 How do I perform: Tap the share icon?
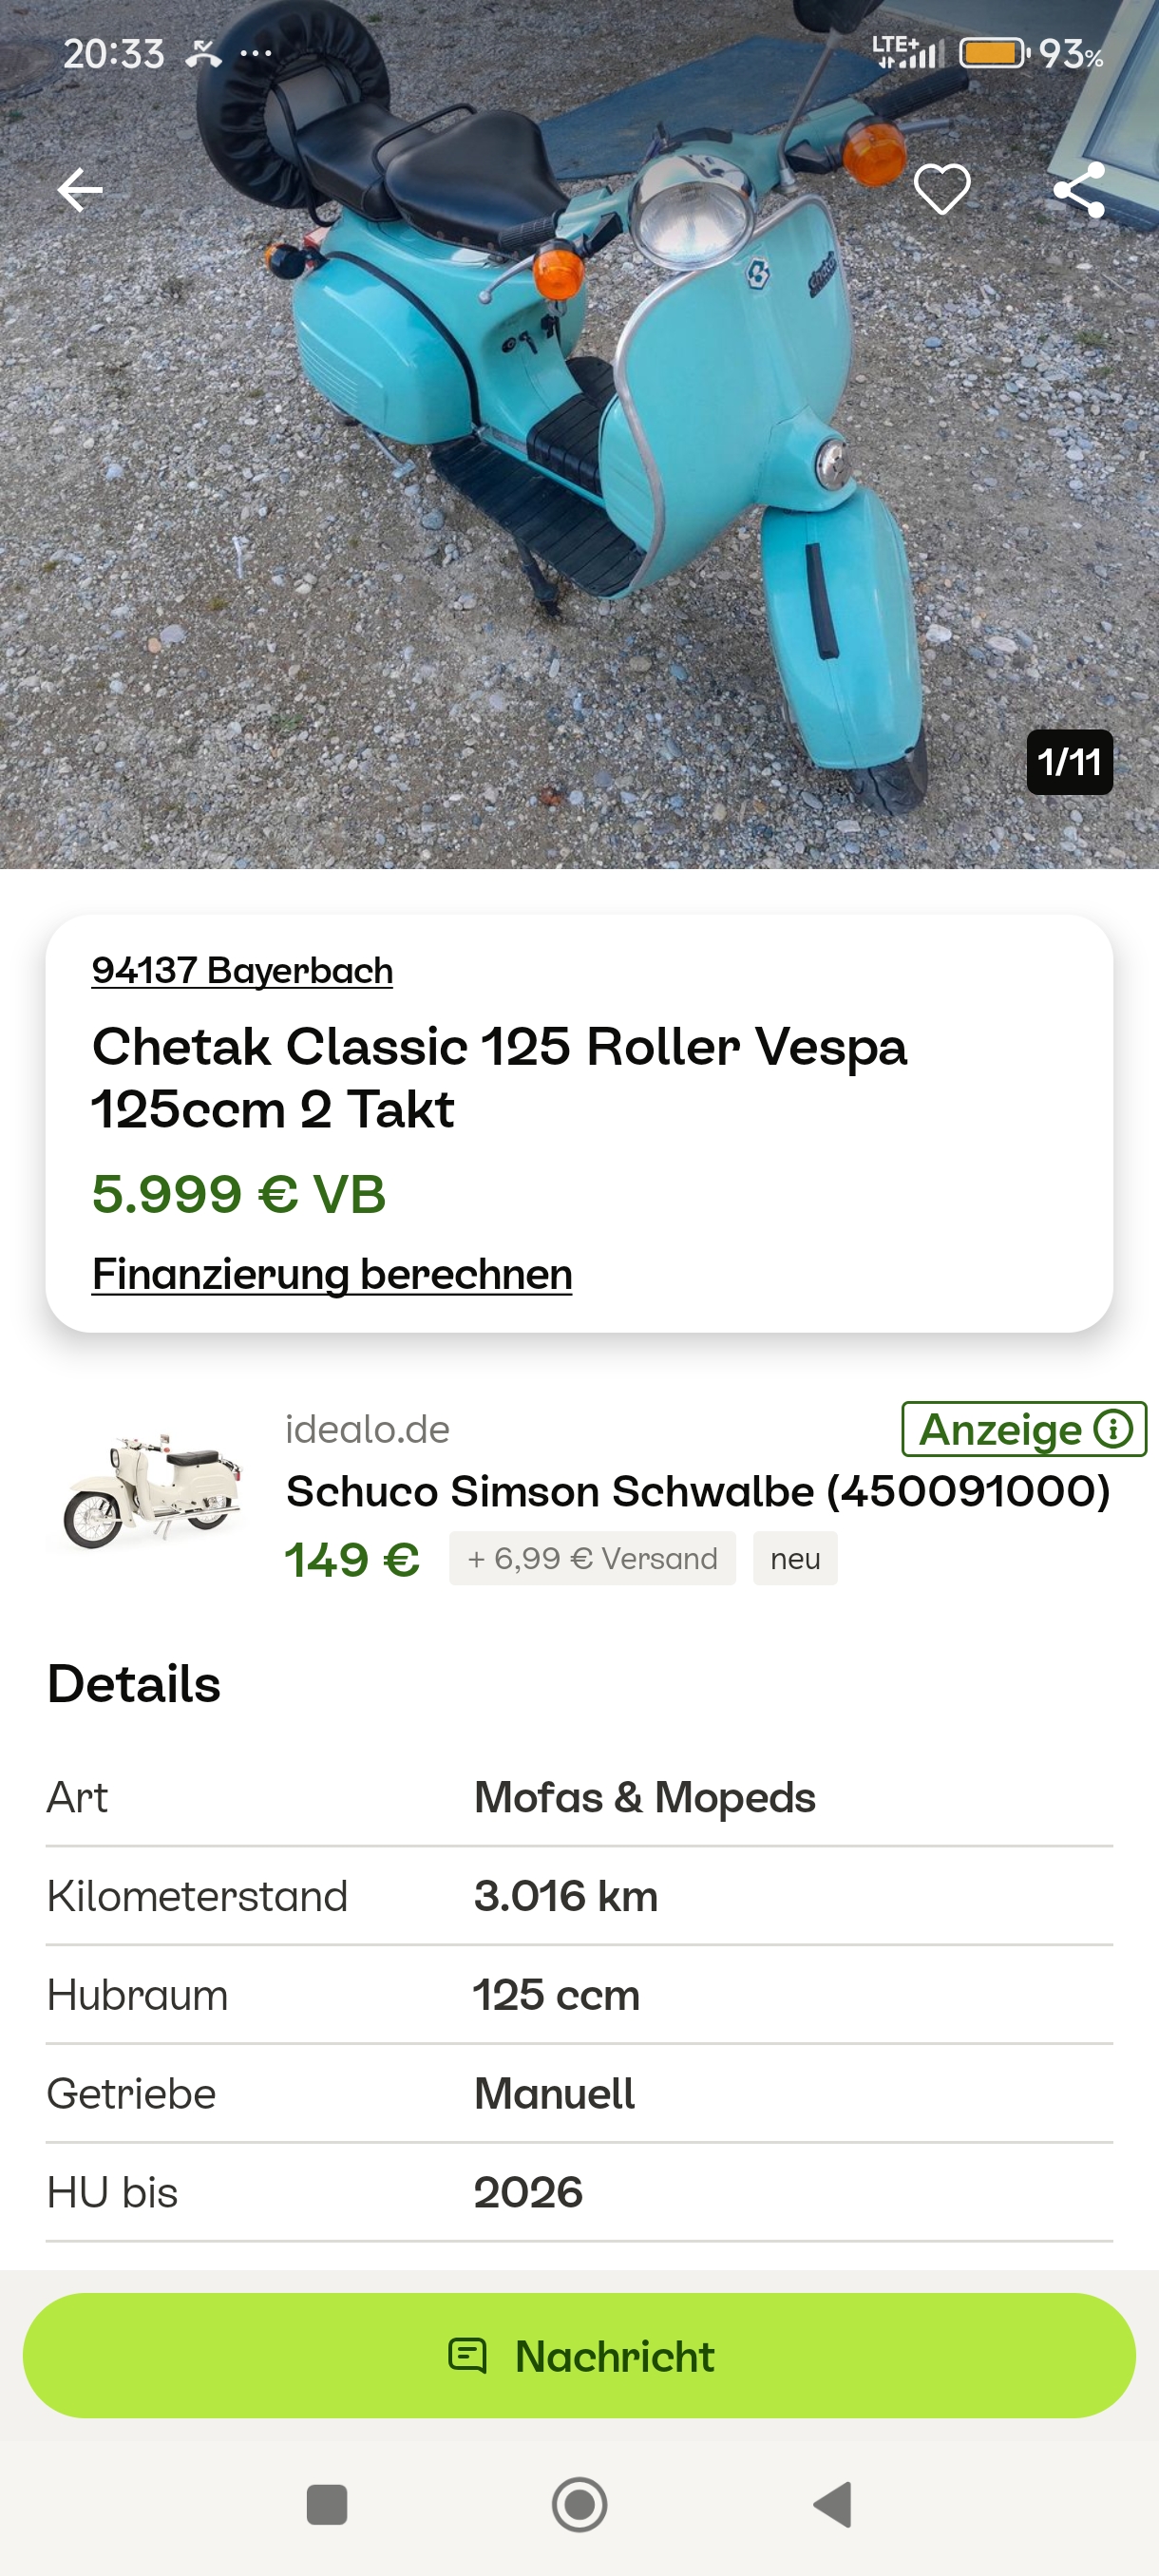tap(1079, 189)
